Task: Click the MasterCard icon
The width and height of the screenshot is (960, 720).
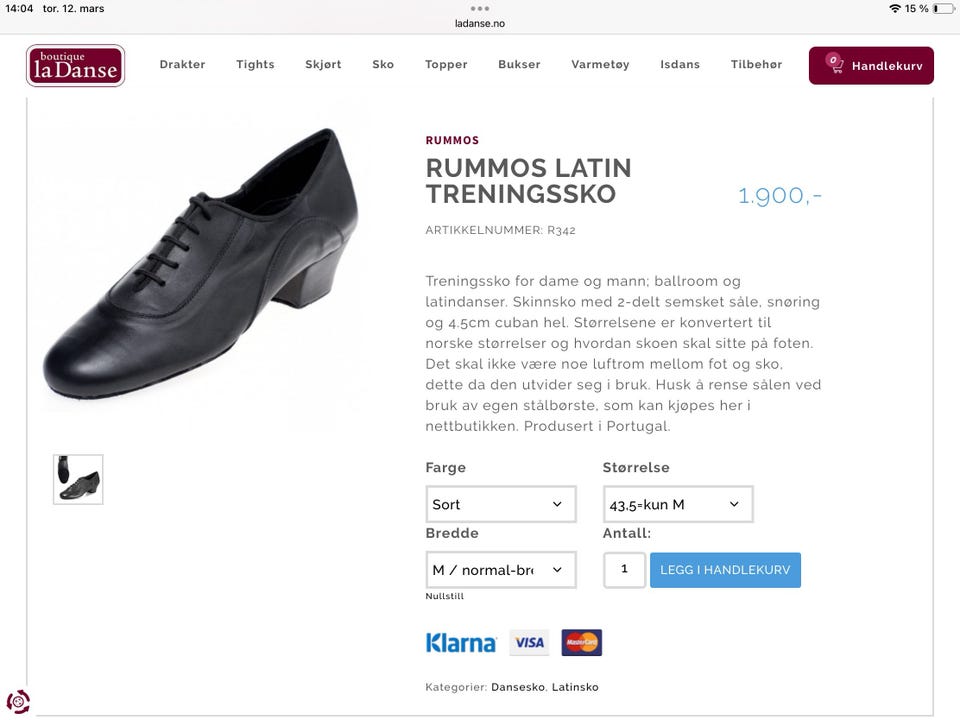Action: [581, 643]
